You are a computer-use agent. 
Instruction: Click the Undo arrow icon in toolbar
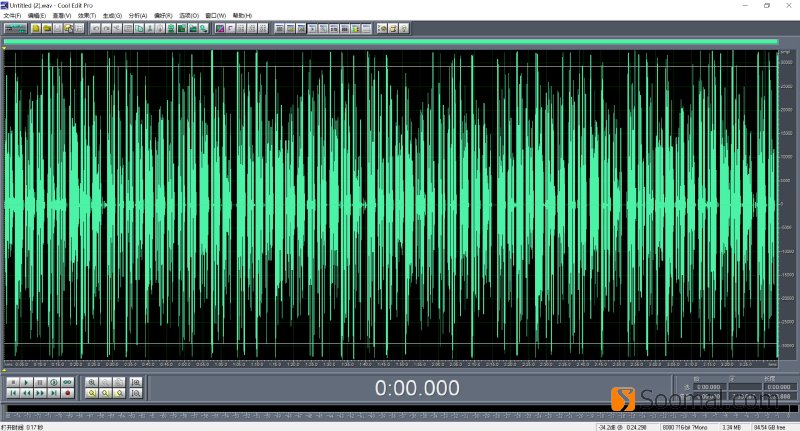[94, 29]
